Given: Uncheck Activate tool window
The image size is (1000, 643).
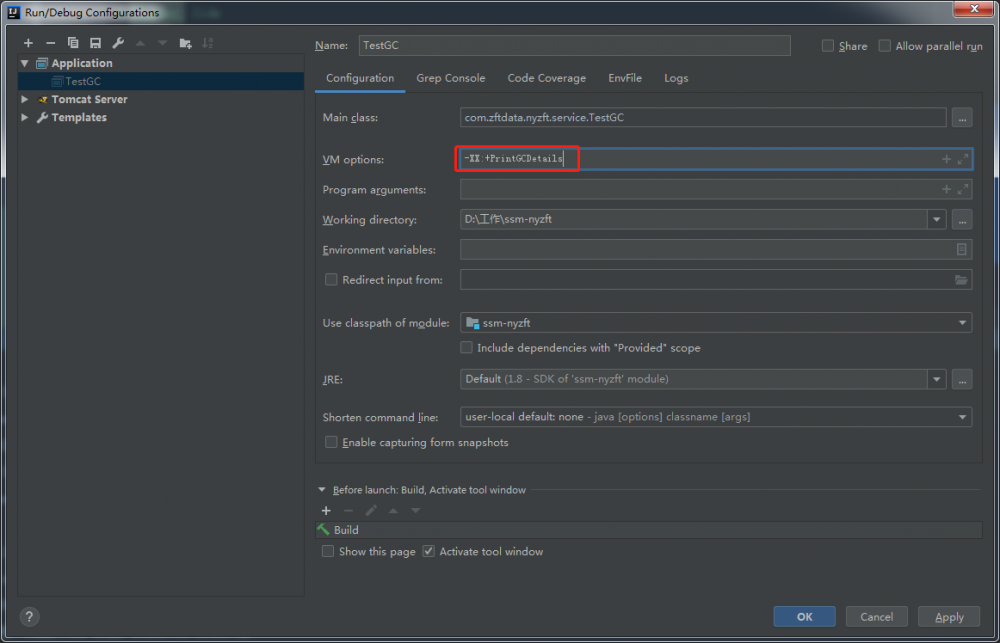Looking at the screenshot, I should 429,551.
